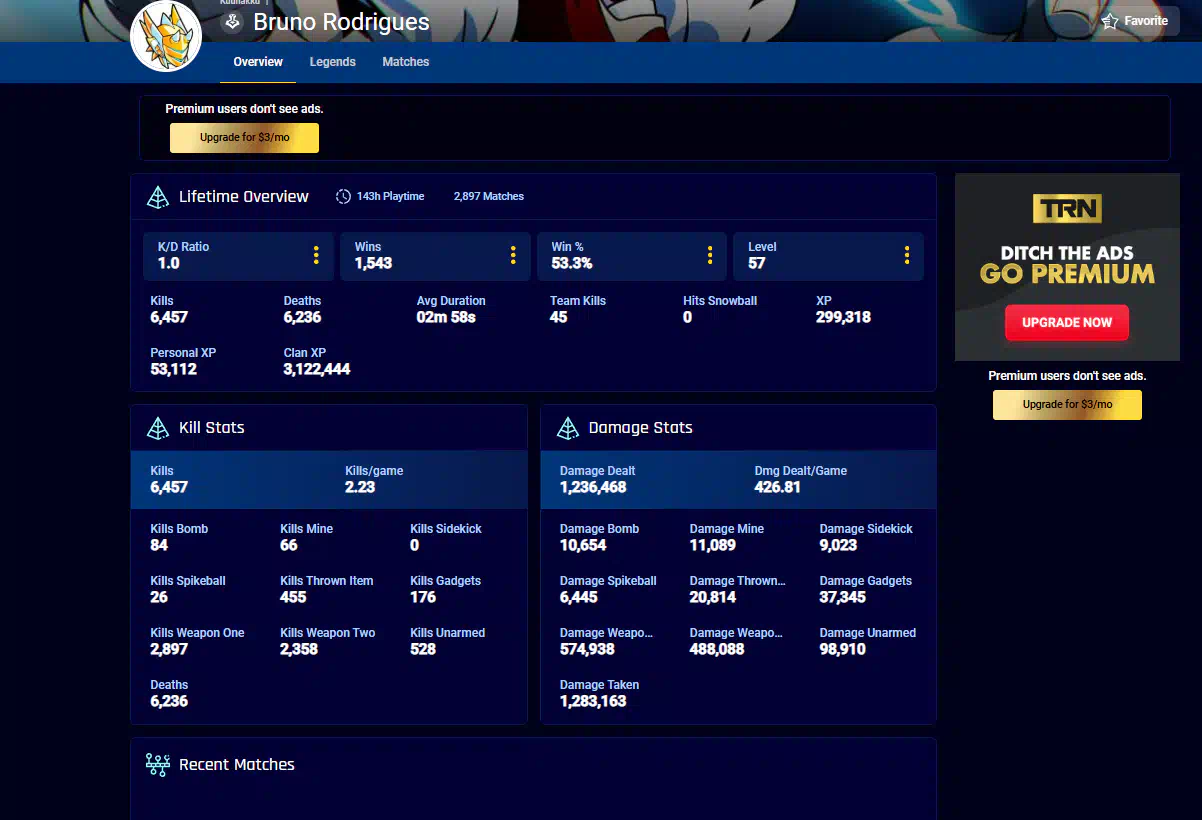Switch to the Matches tab
Viewport: 1202px width, 820px height.
[405, 62]
